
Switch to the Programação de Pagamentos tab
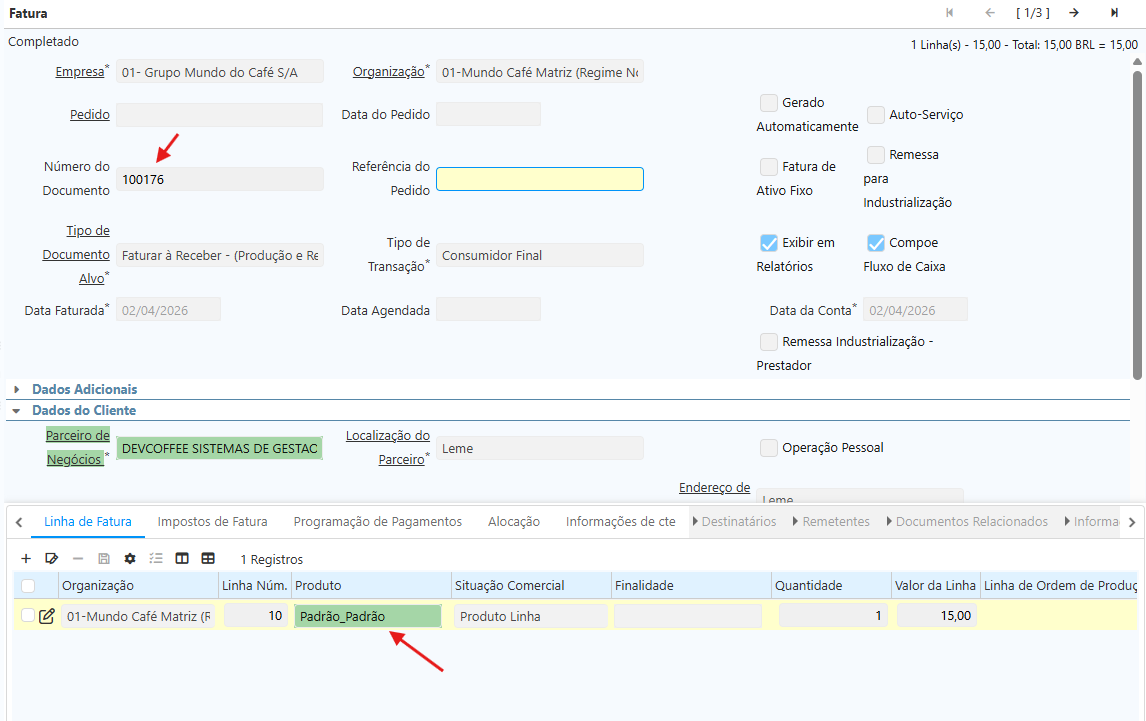point(377,521)
